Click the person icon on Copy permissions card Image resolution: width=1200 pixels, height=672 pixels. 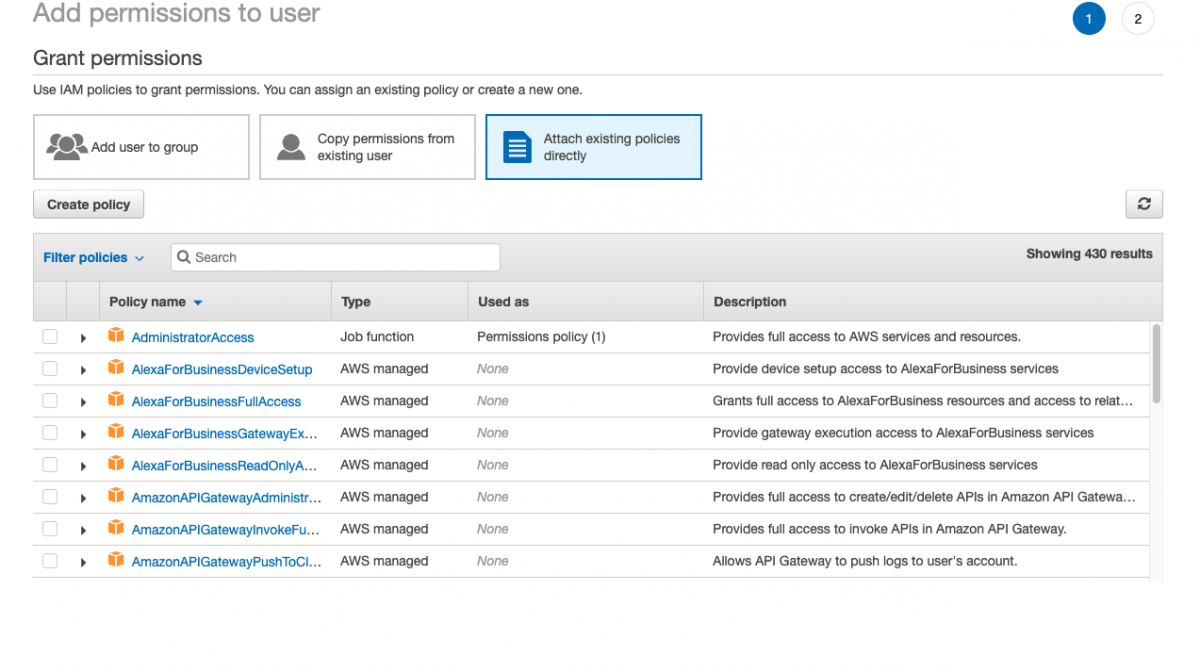(290, 147)
